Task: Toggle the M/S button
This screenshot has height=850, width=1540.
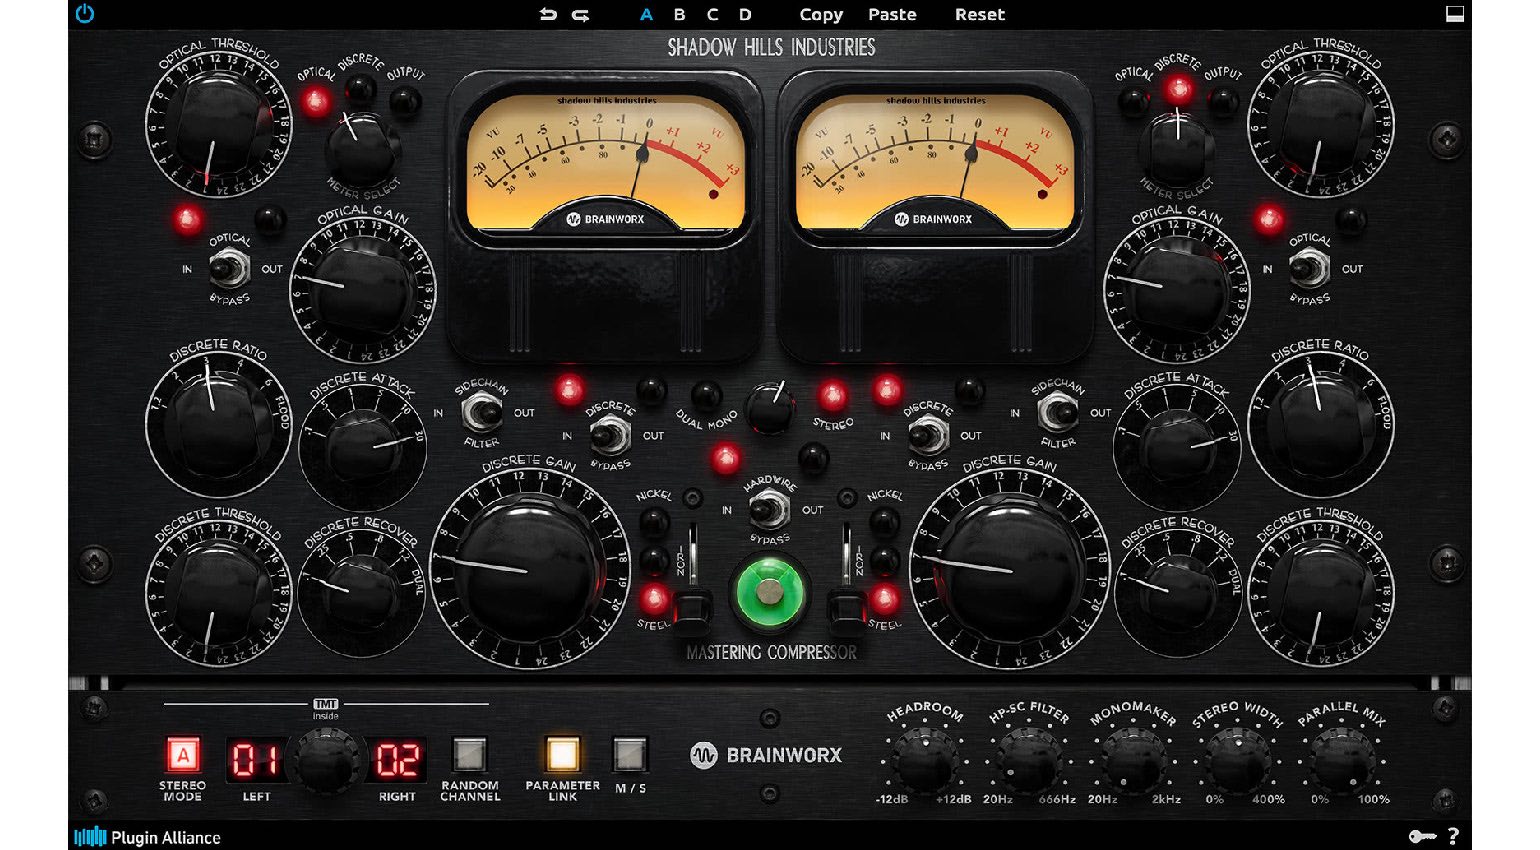Action: coord(629,755)
